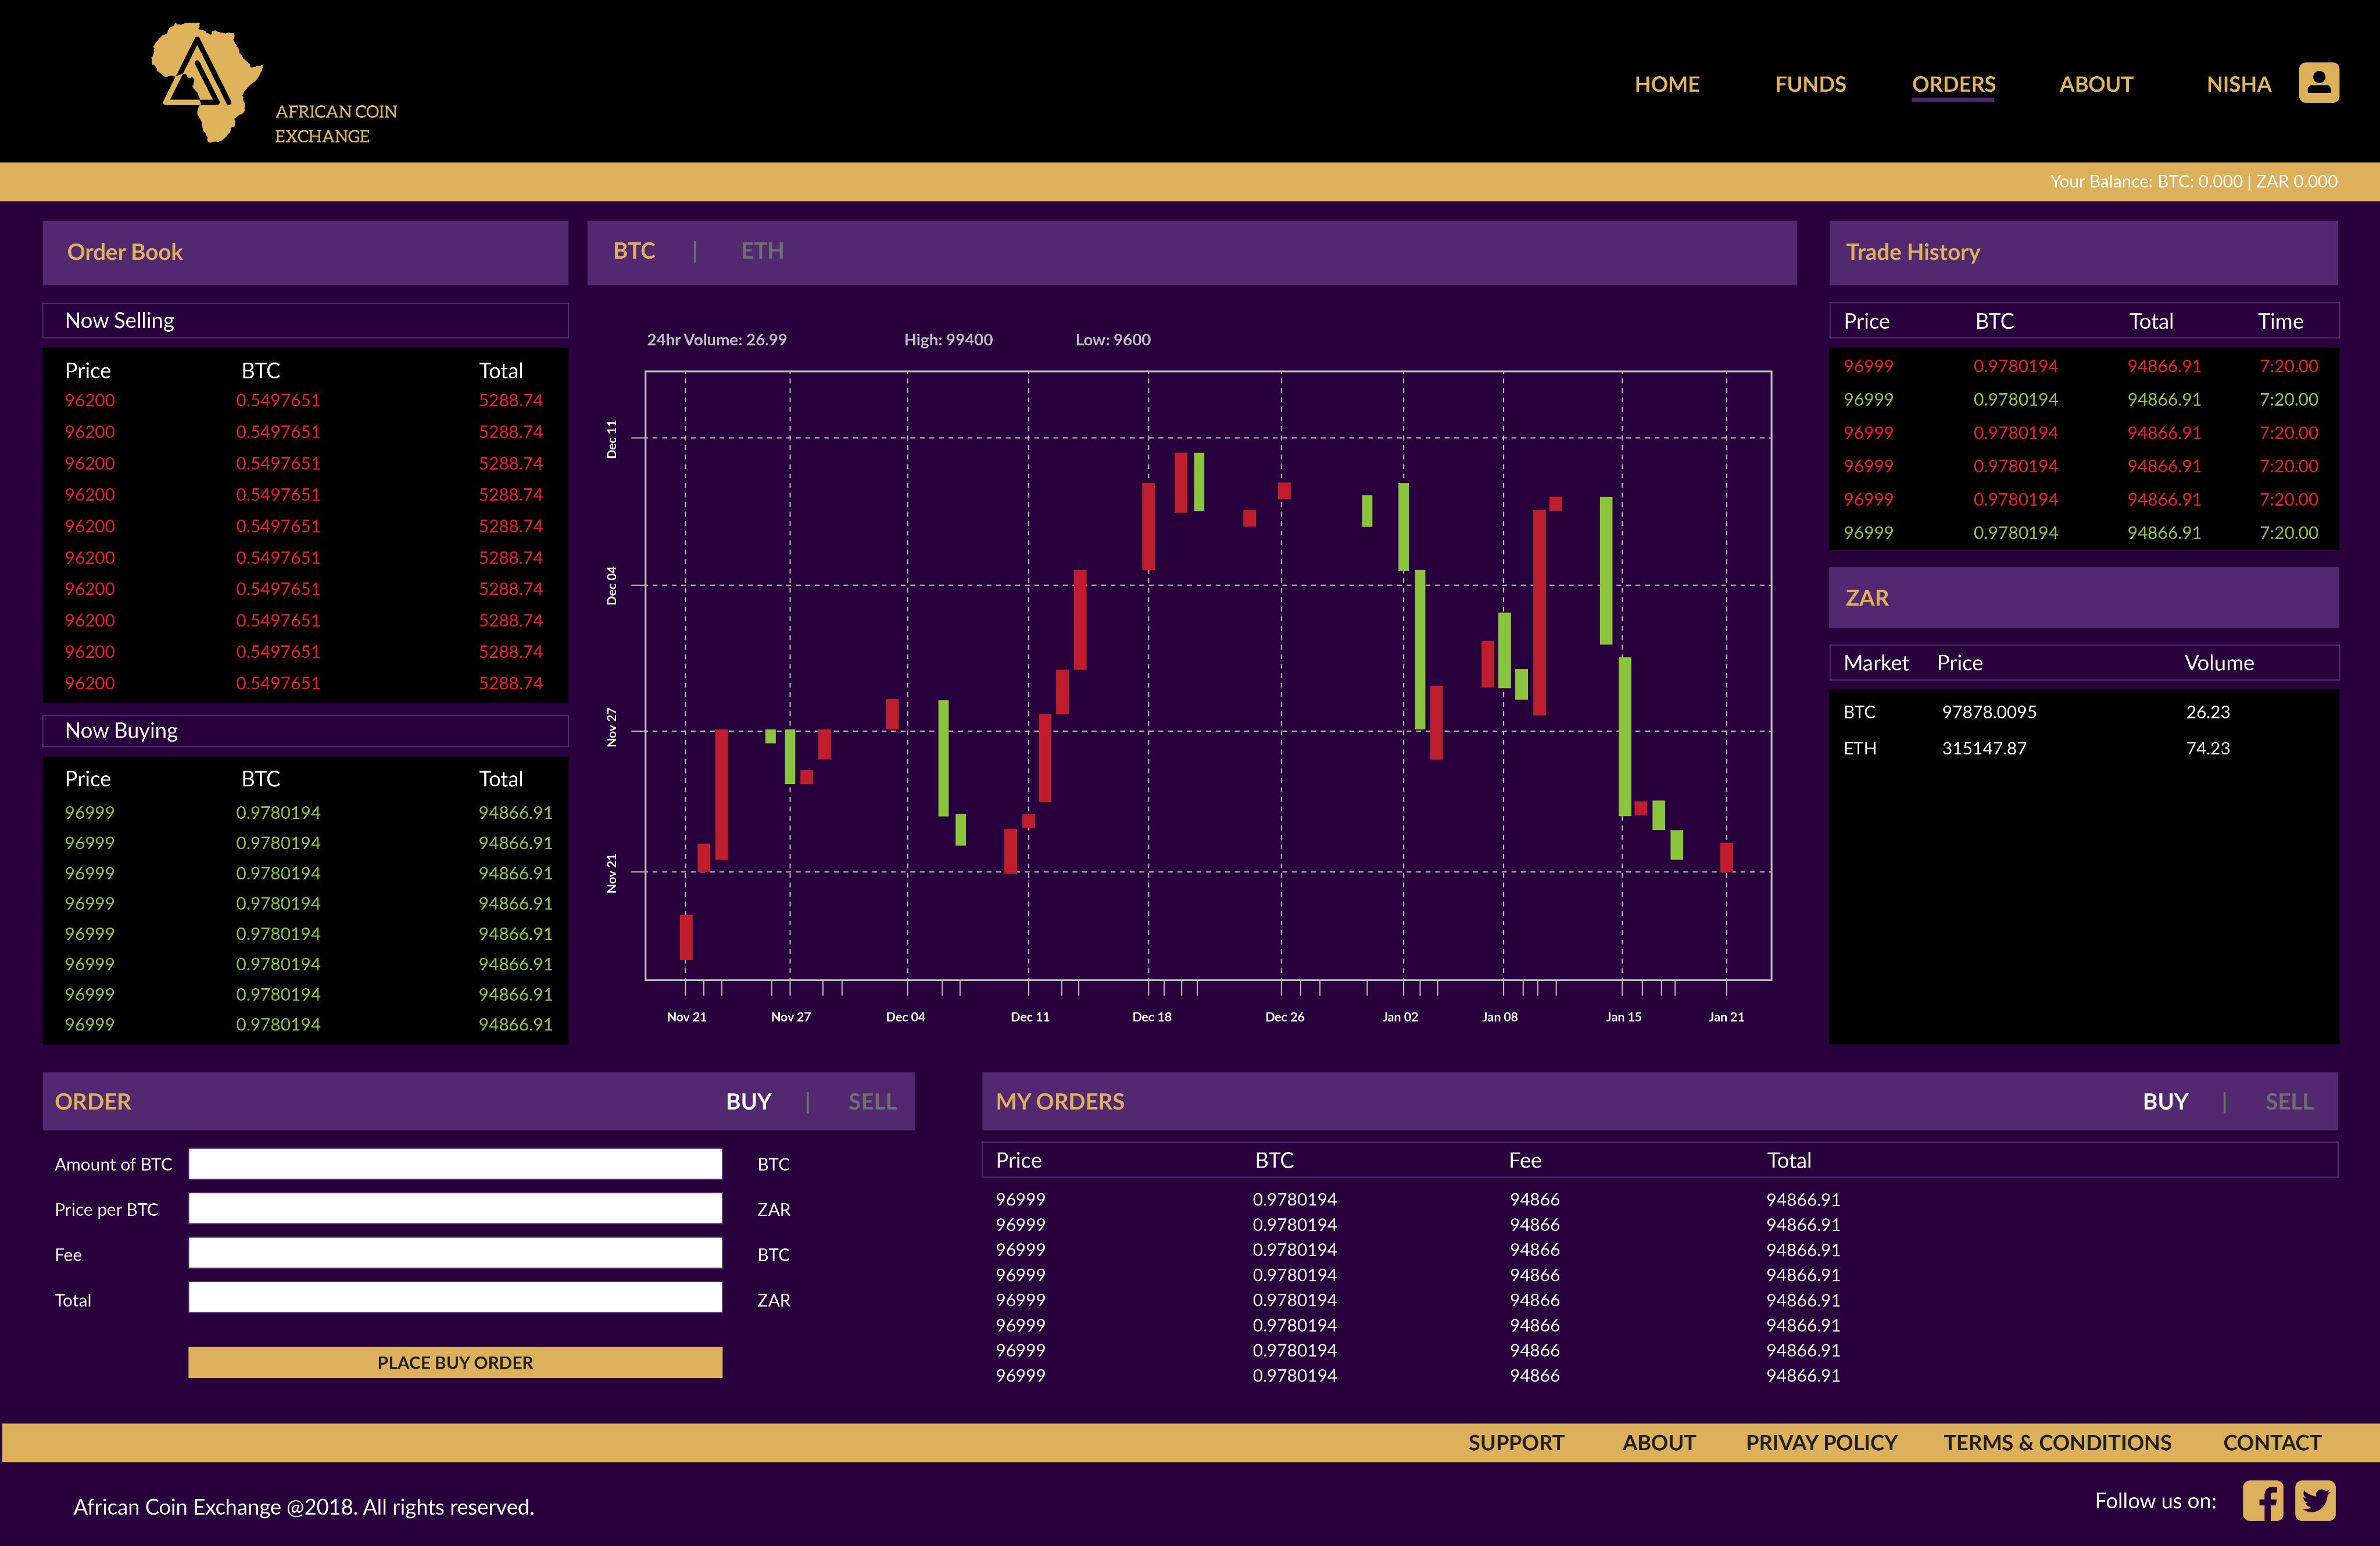Click the Price per BTC input field

point(455,1208)
